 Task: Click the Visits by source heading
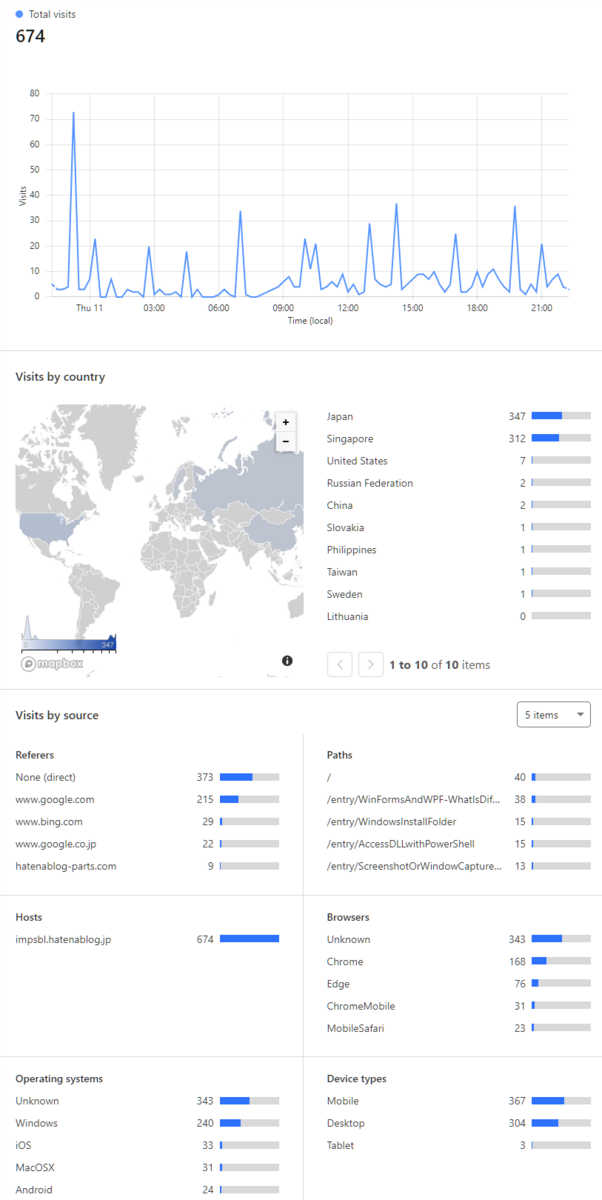57,715
